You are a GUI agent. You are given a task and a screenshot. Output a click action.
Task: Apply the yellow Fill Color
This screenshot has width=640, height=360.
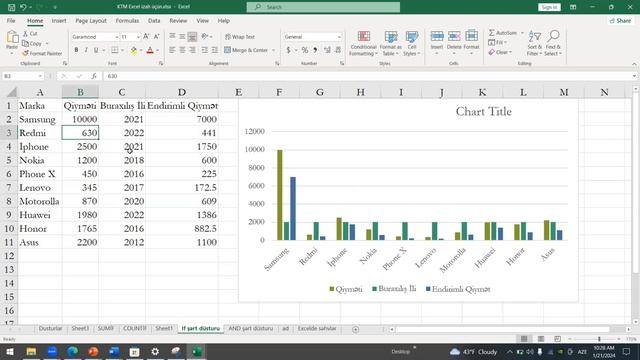[x=133, y=50]
